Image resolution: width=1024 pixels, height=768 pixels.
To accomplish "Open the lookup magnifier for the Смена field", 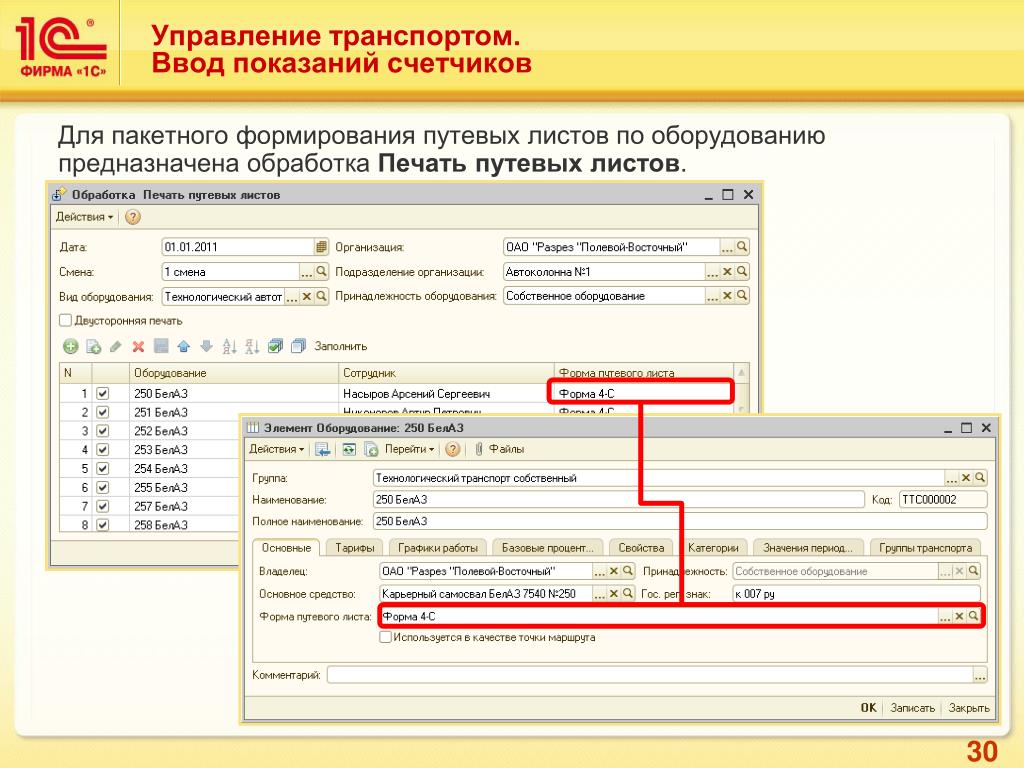I will coord(321,271).
